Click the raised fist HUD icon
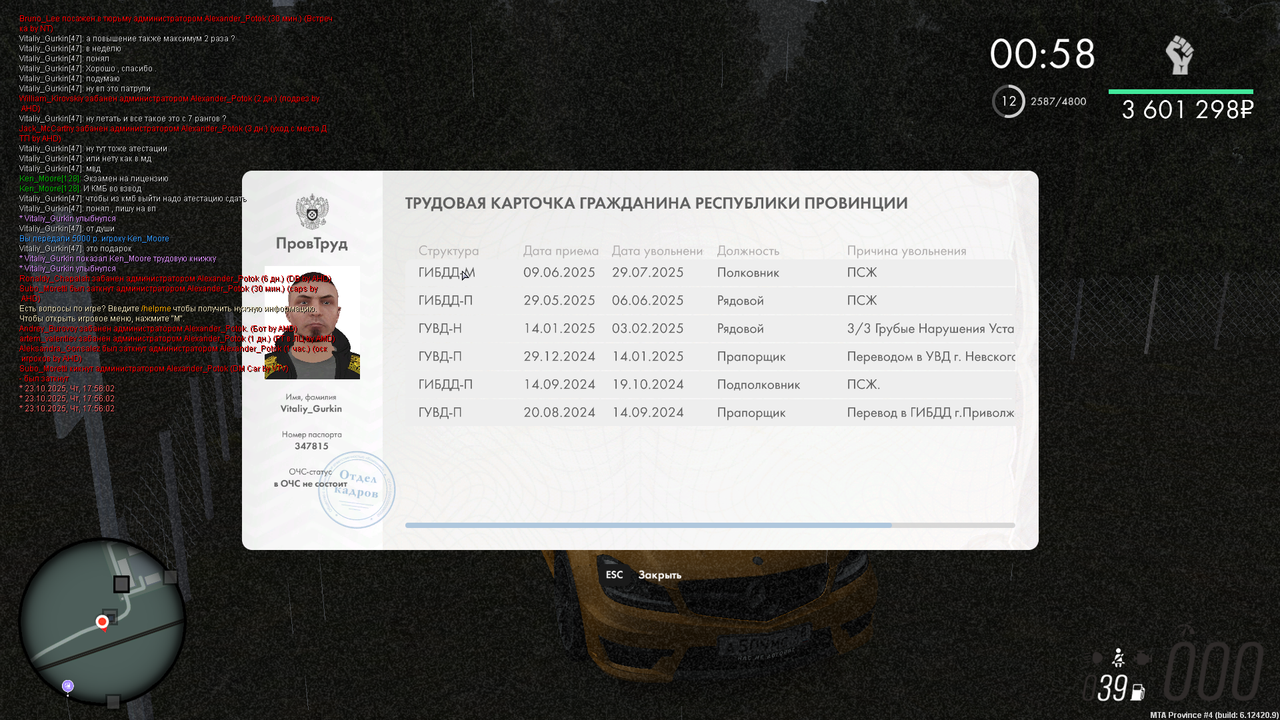This screenshot has height=720, width=1280. coord(1178,56)
